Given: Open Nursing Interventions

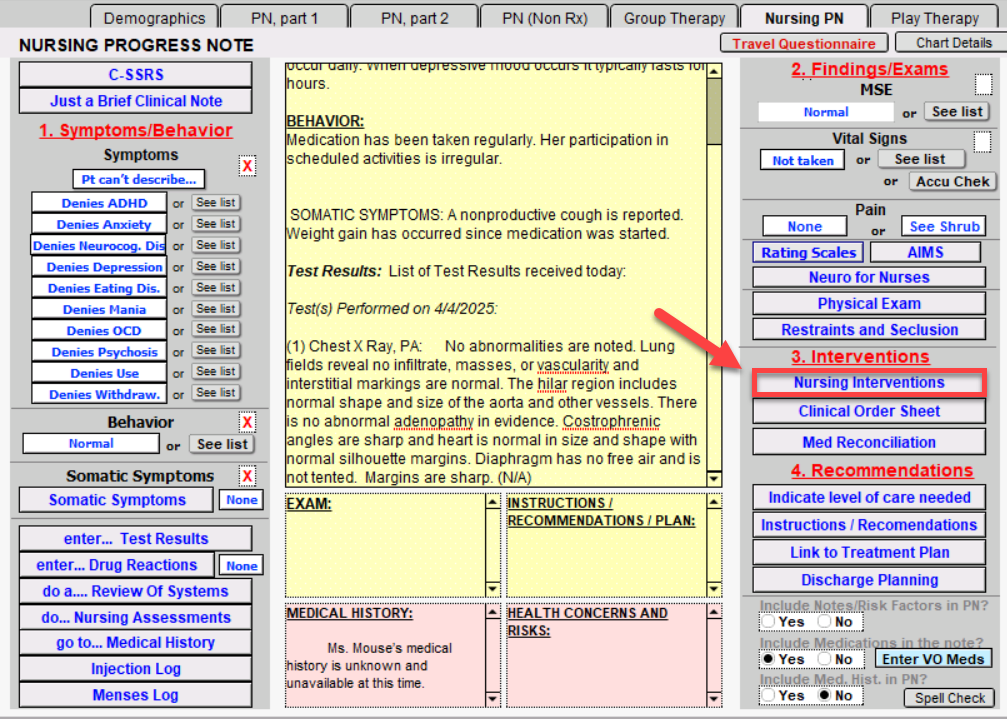Looking at the screenshot, I should pos(868,383).
